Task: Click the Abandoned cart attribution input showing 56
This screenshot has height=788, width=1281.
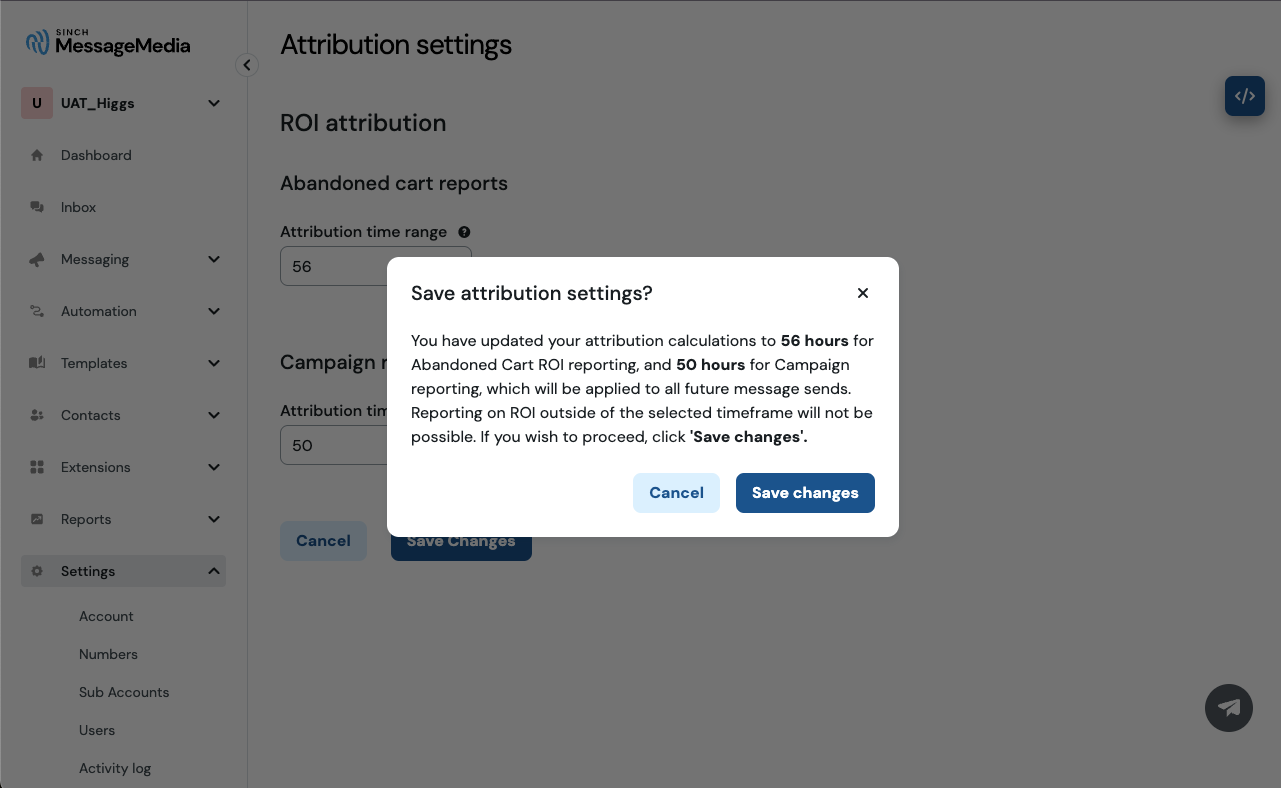Action: click(x=375, y=266)
